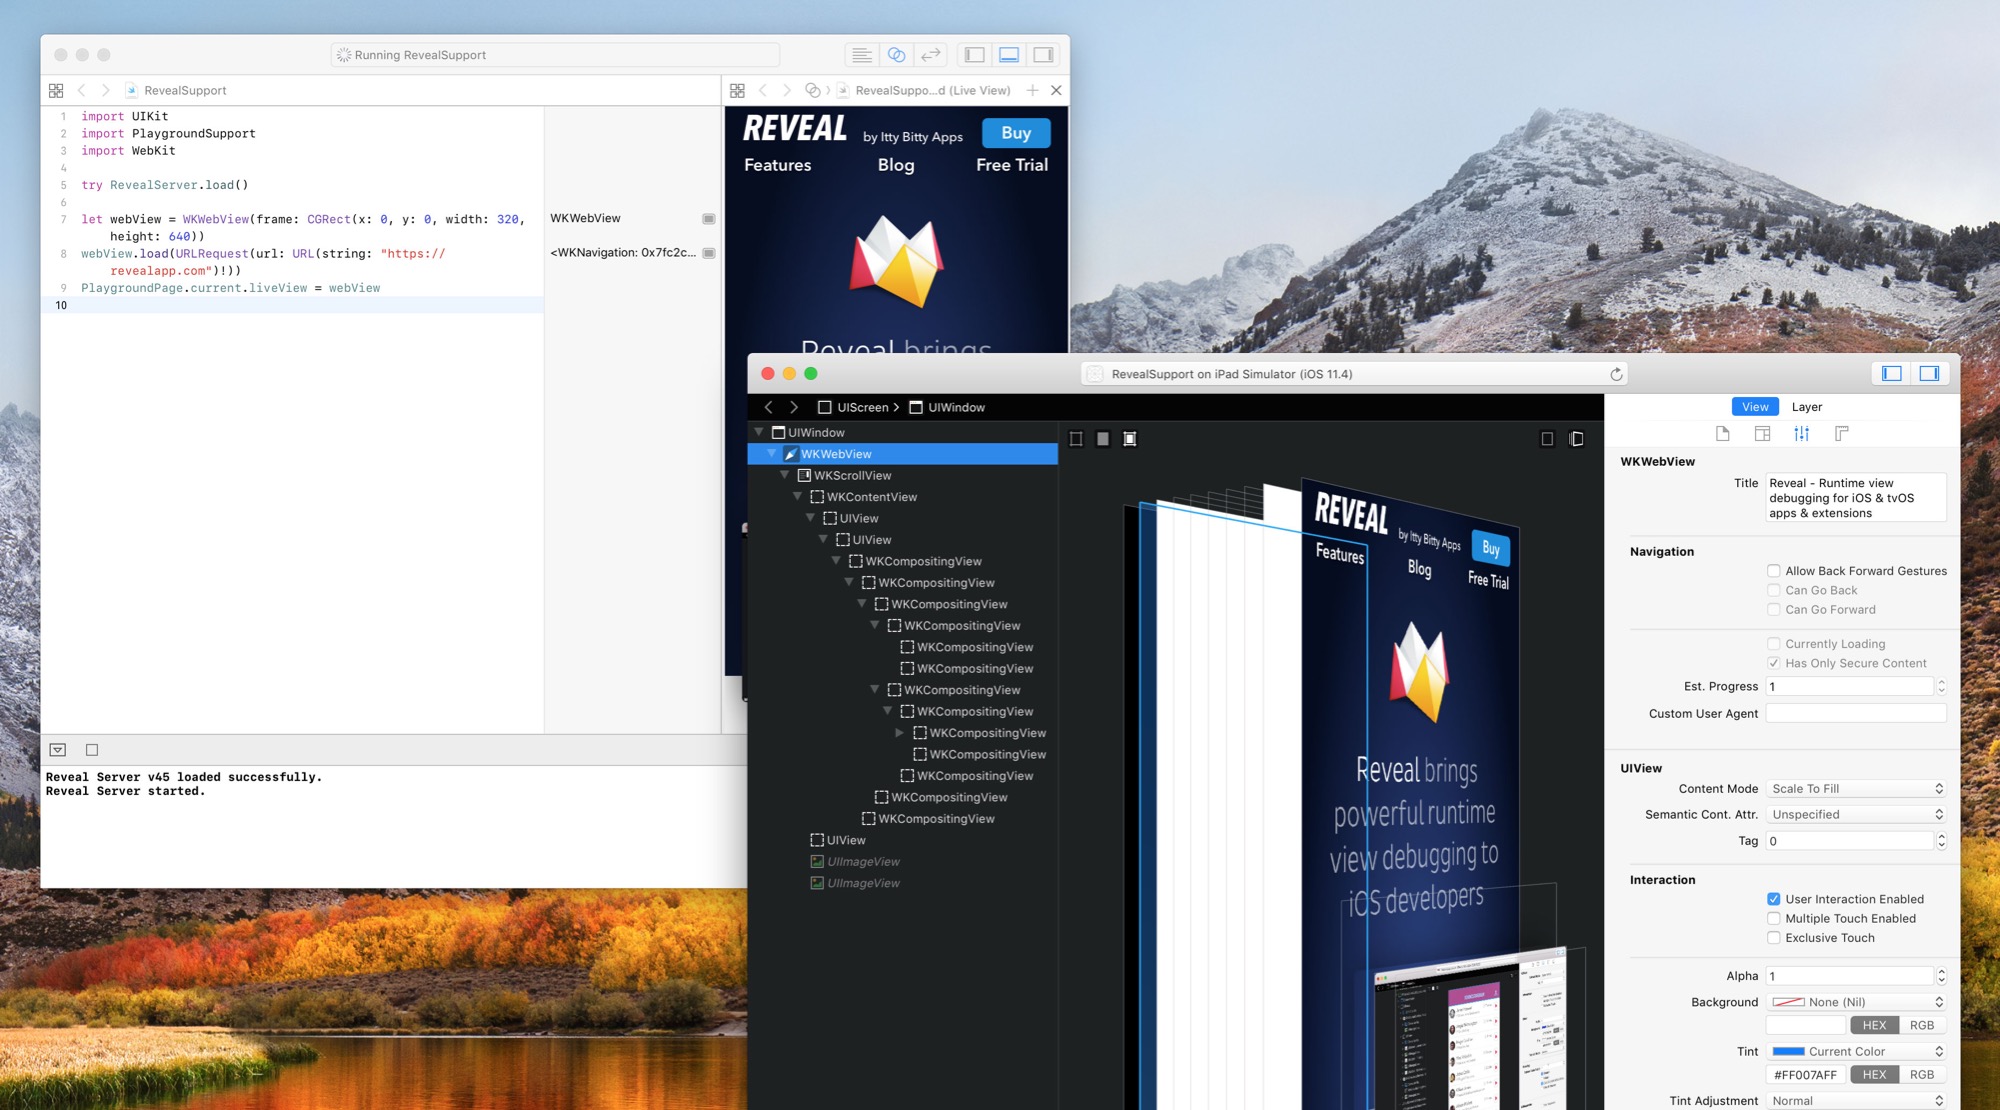2000x1110 pixels.
Task: Switch canvas to 3D layered view
Action: 1577,439
